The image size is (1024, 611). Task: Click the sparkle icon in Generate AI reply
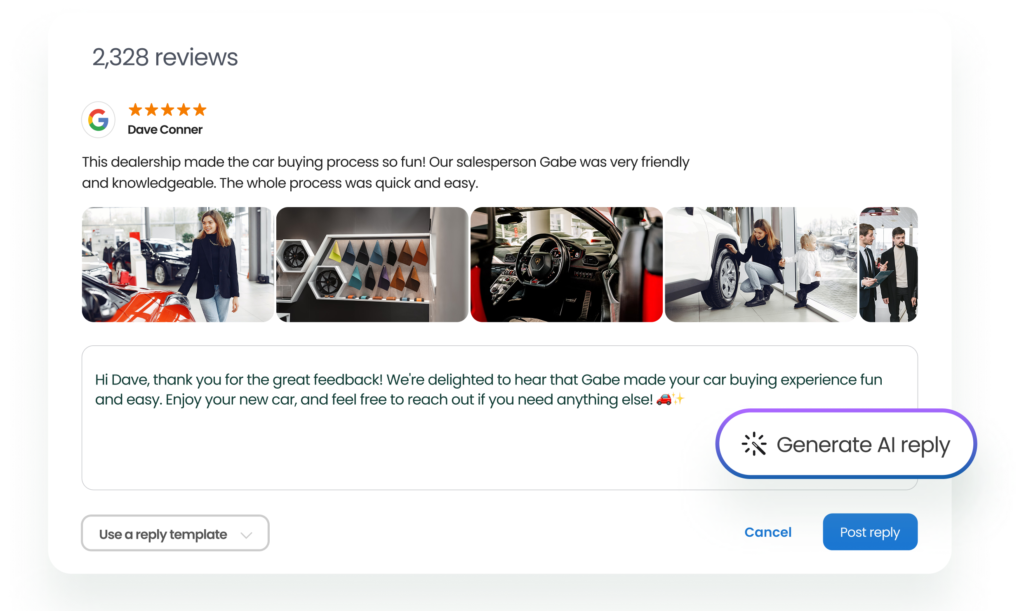[754, 444]
